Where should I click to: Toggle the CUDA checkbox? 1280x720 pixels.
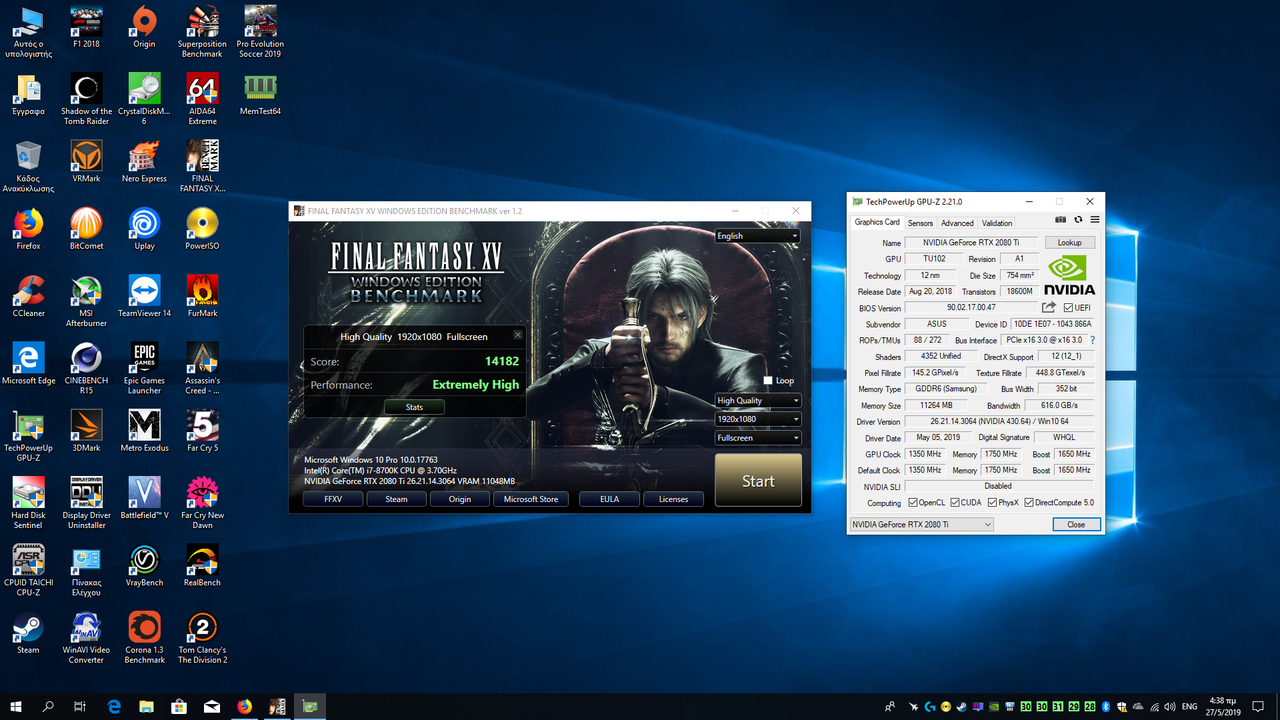click(954, 502)
